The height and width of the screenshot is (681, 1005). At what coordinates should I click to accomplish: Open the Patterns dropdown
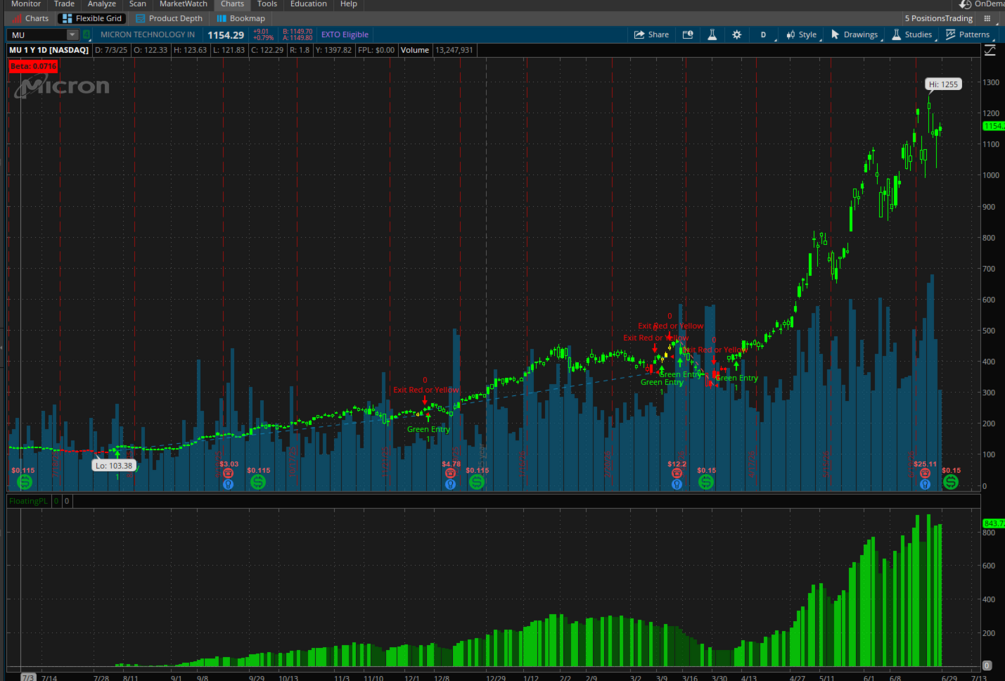968,35
